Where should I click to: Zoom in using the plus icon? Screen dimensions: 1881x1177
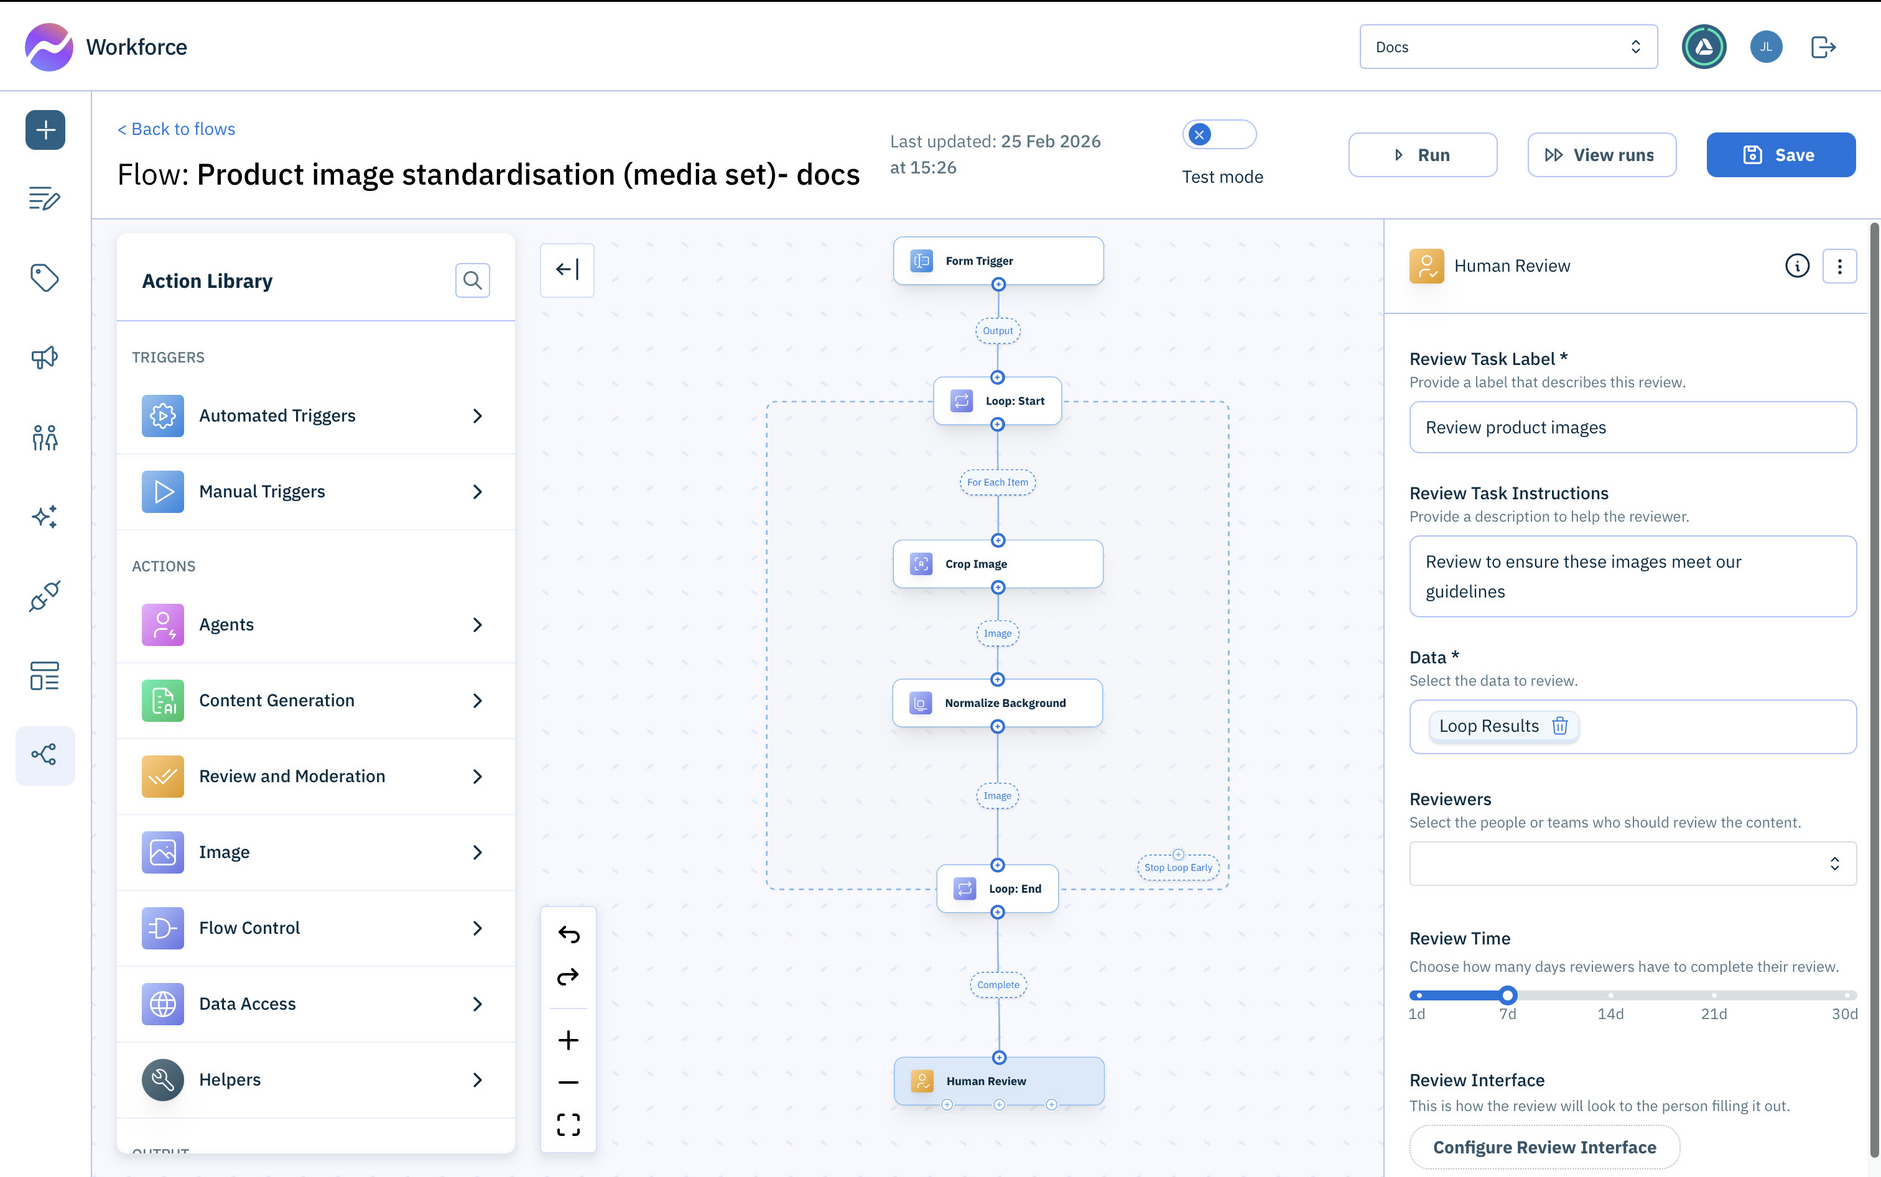click(568, 1040)
